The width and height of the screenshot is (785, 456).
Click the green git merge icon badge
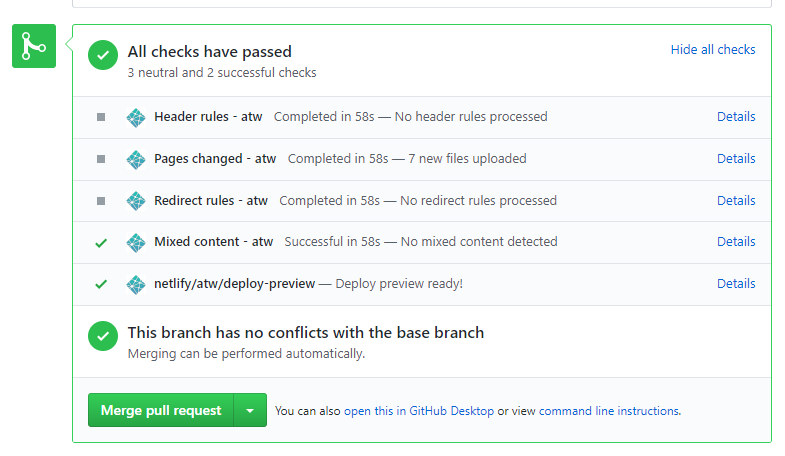pyautogui.click(x=34, y=46)
